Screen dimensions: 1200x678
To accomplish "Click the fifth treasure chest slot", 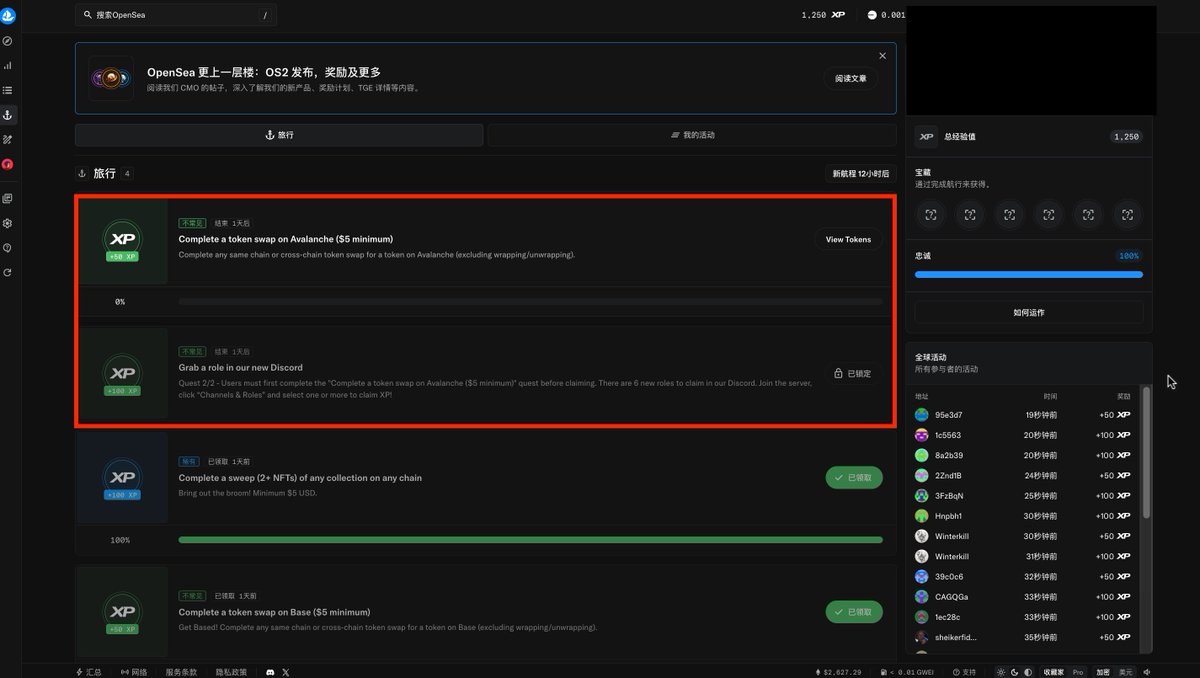I will coord(1088,215).
